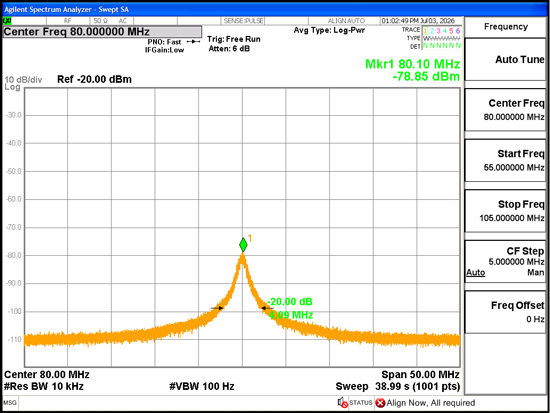Click the PNO: Fast label
The width and height of the screenshot is (550, 413).
(164, 42)
